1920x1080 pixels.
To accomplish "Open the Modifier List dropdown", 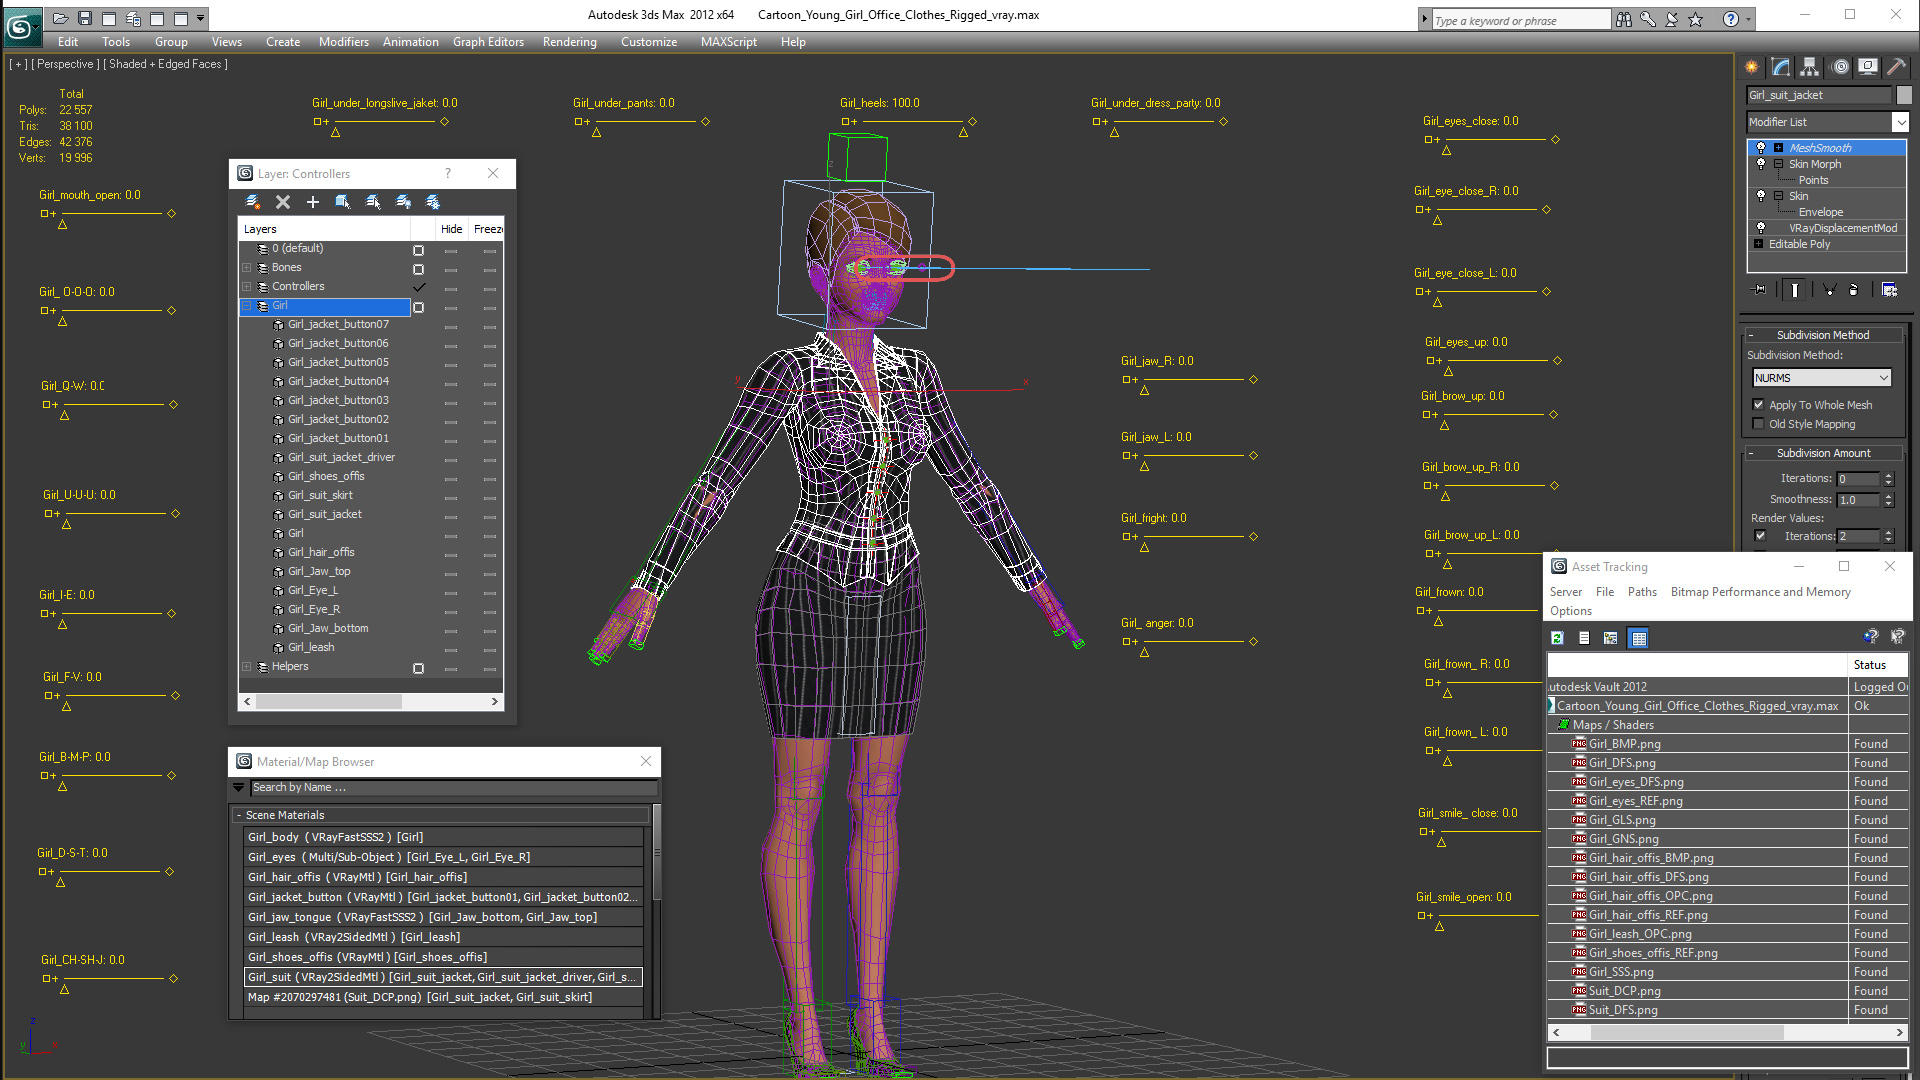I will (x=1827, y=122).
